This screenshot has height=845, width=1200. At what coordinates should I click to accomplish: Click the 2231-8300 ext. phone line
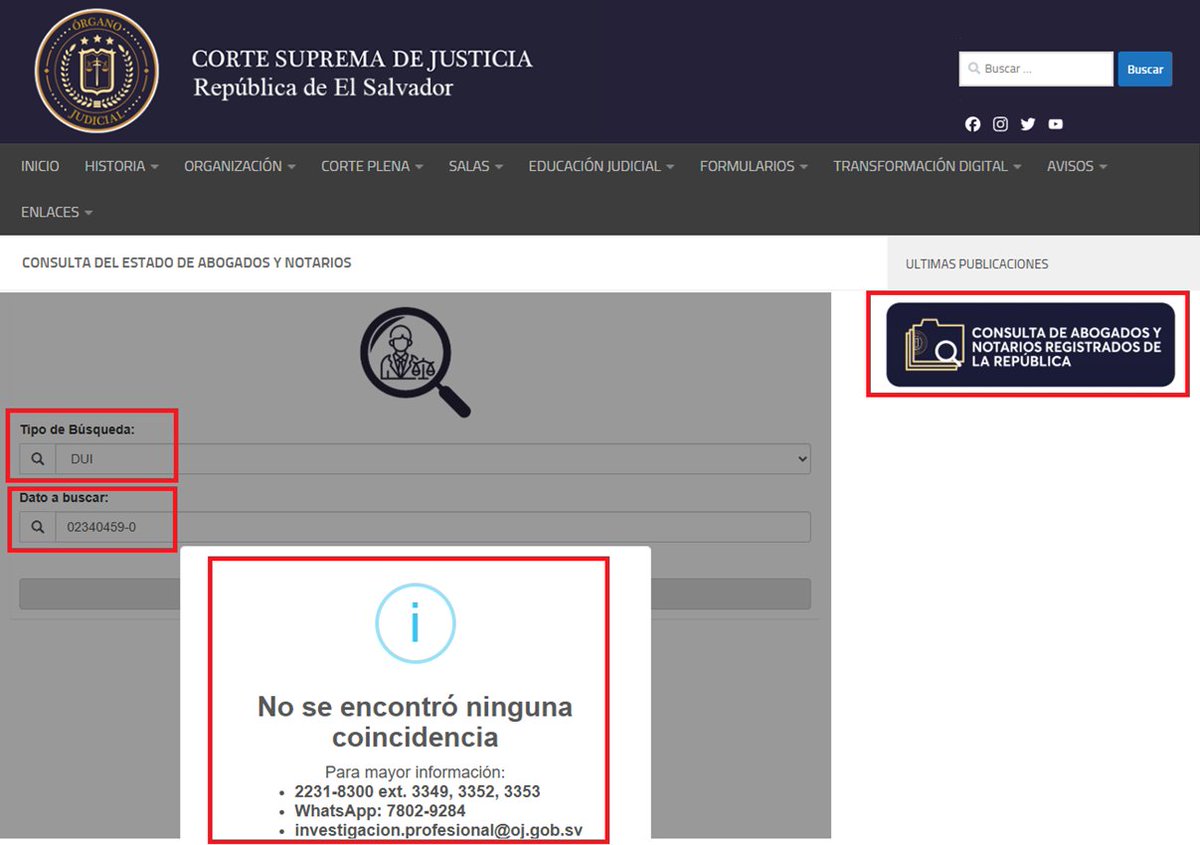tap(417, 791)
